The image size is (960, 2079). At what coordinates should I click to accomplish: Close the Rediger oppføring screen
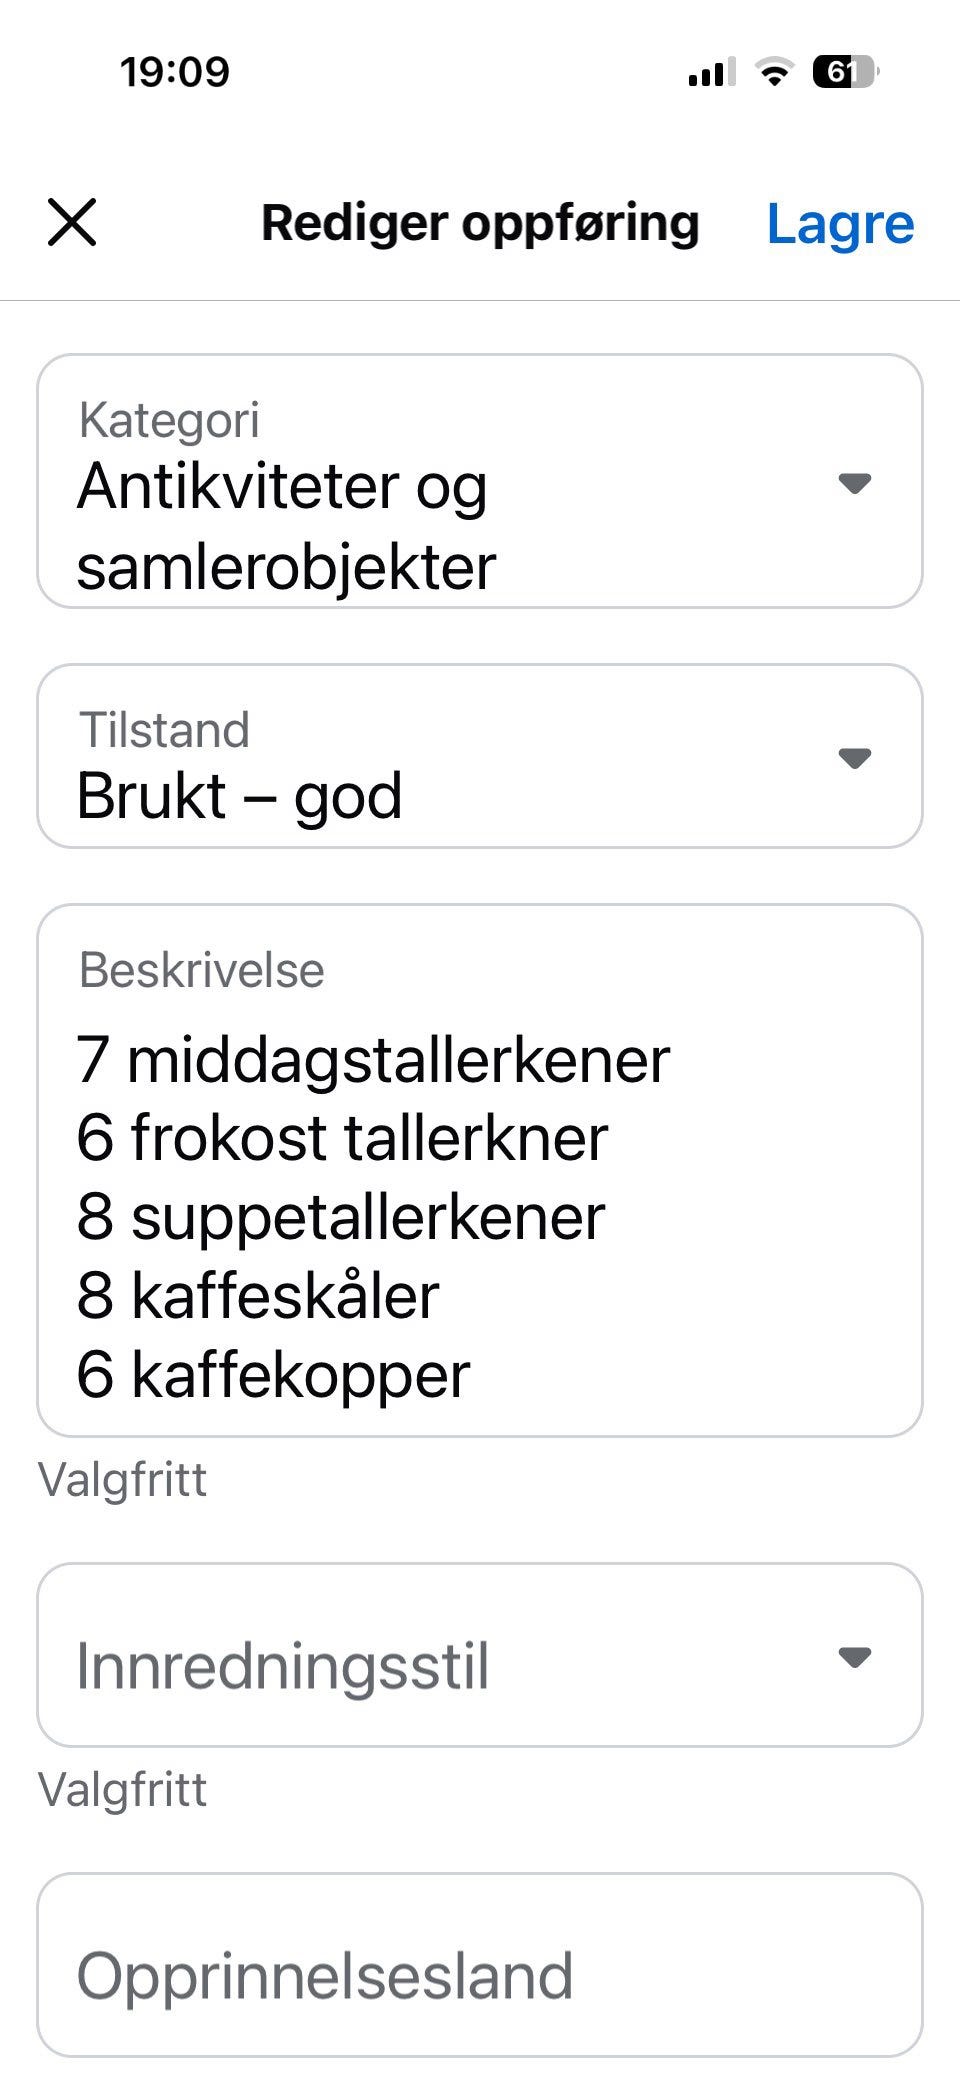[72, 222]
